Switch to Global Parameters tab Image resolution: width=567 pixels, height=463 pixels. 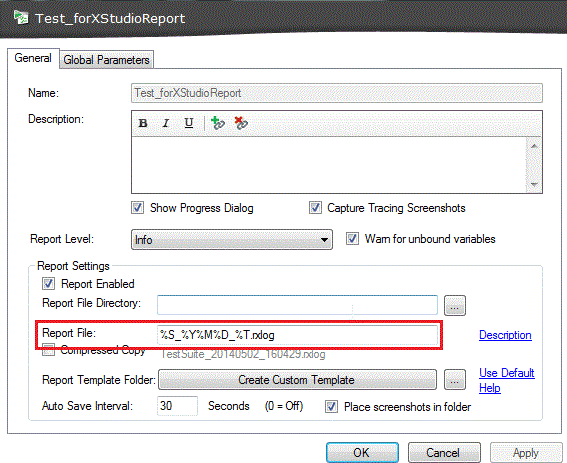point(106,60)
